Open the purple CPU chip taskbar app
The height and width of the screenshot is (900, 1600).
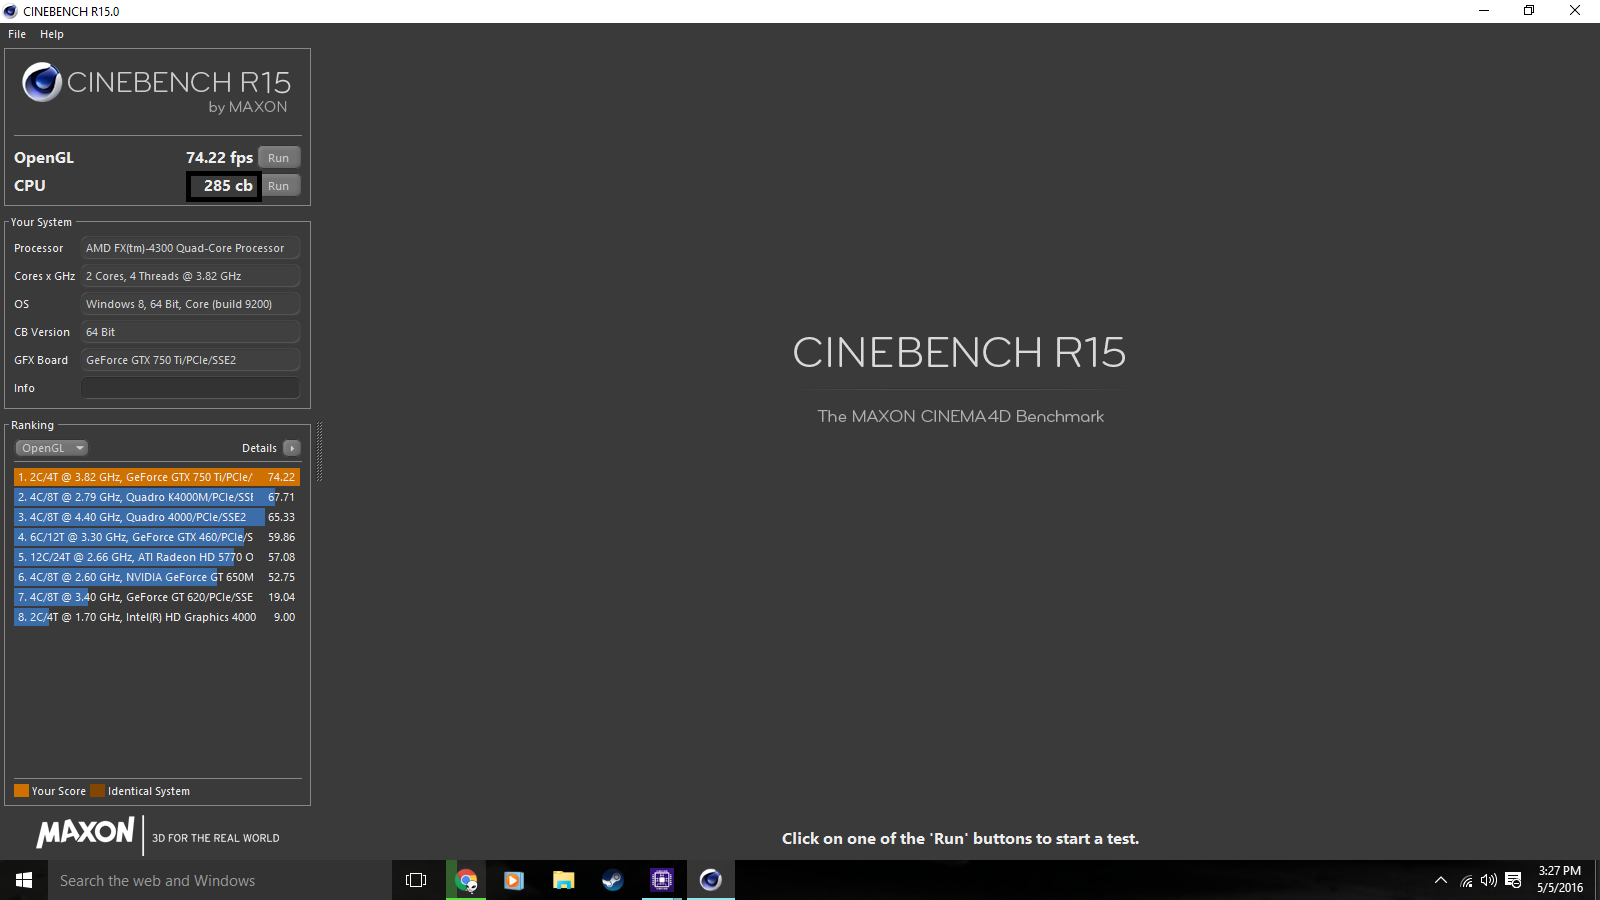point(661,880)
